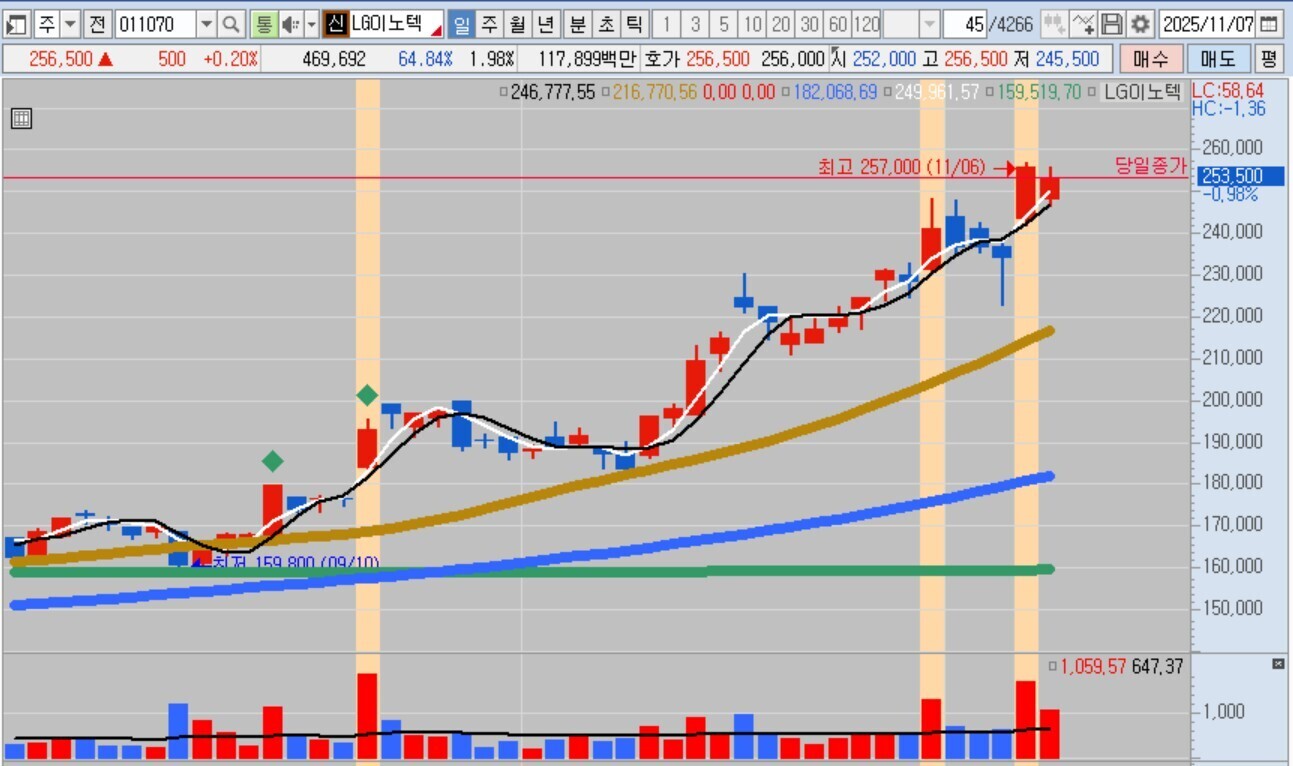Viewport: 1293px width, 766px height.
Task: Click the 평 button
Action: [x=1268, y=59]
